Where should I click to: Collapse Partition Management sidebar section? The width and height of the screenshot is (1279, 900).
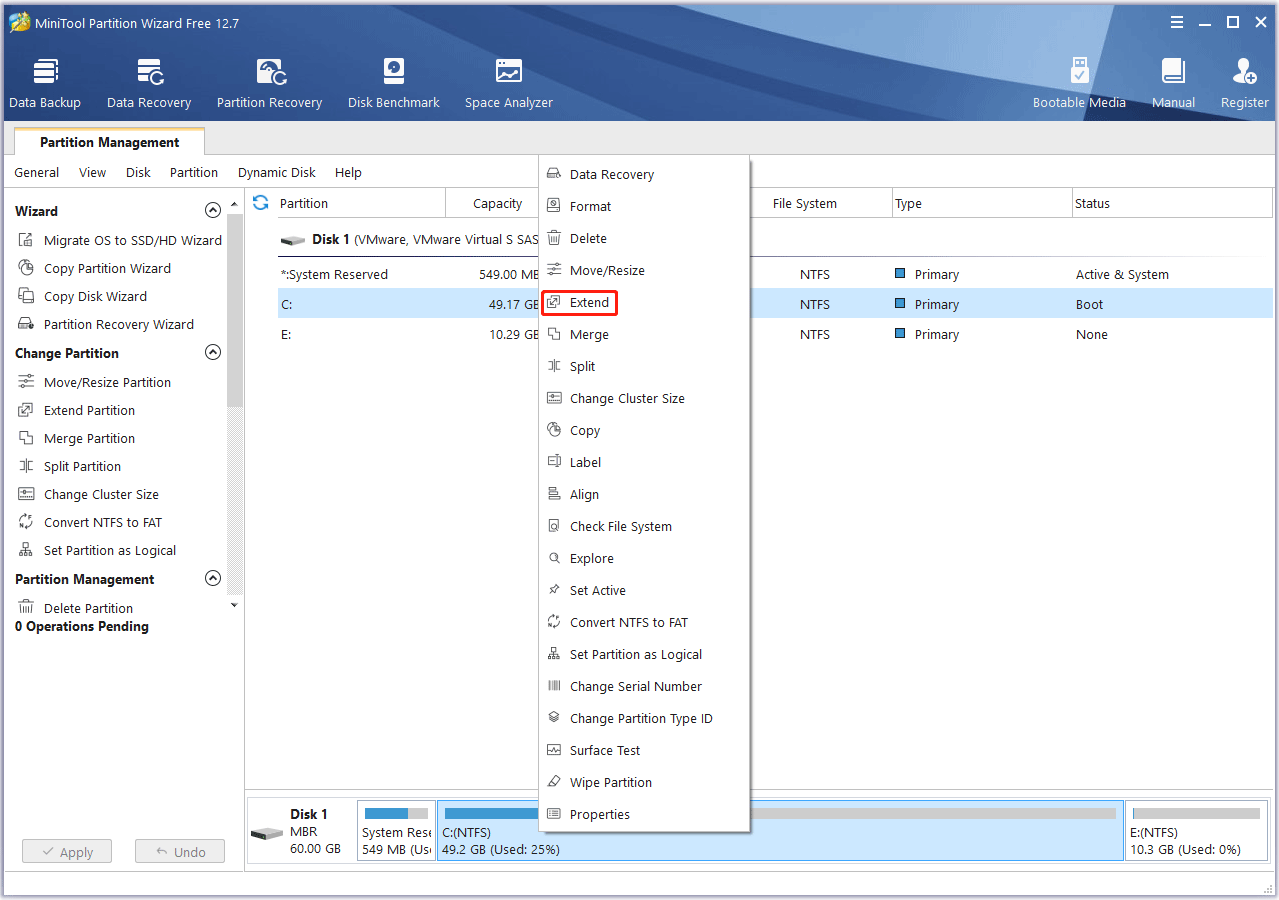[x=212, y=579]
